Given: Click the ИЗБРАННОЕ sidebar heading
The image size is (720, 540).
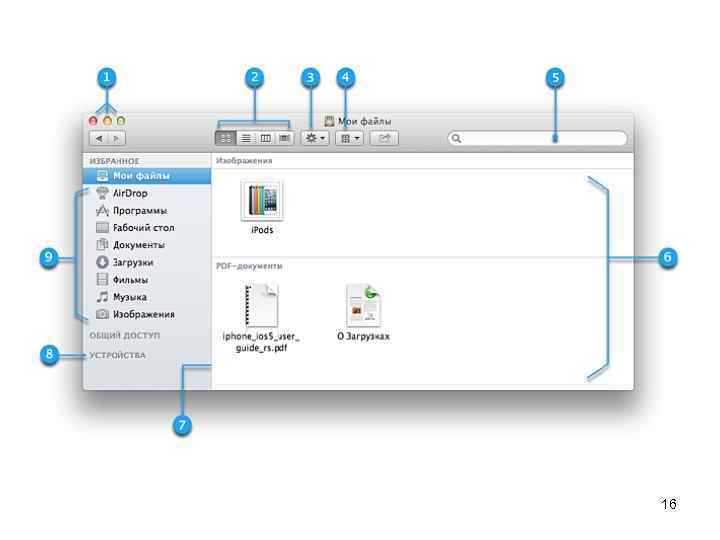Looking at the screenshot, I should [x=114, y=161].
